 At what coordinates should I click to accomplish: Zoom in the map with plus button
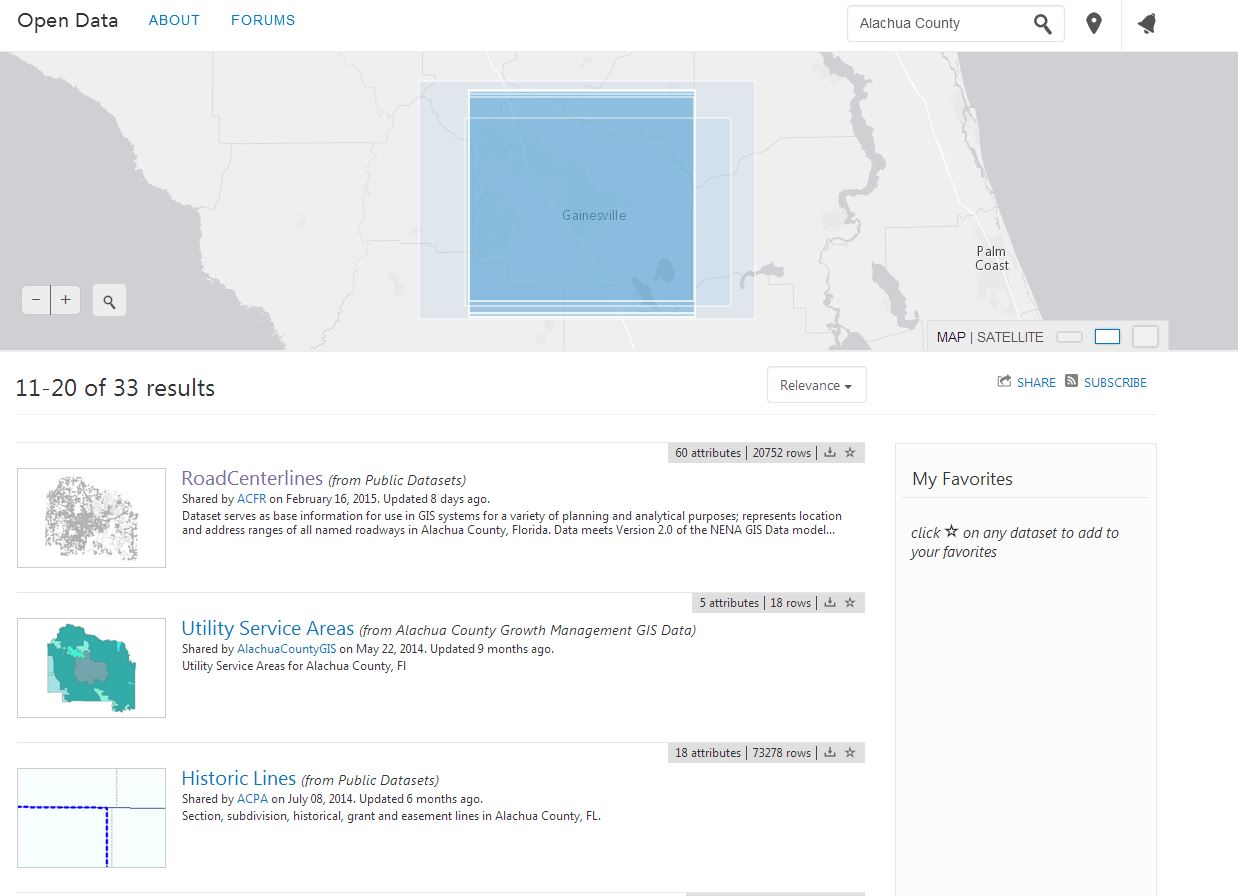coord(66,299)
